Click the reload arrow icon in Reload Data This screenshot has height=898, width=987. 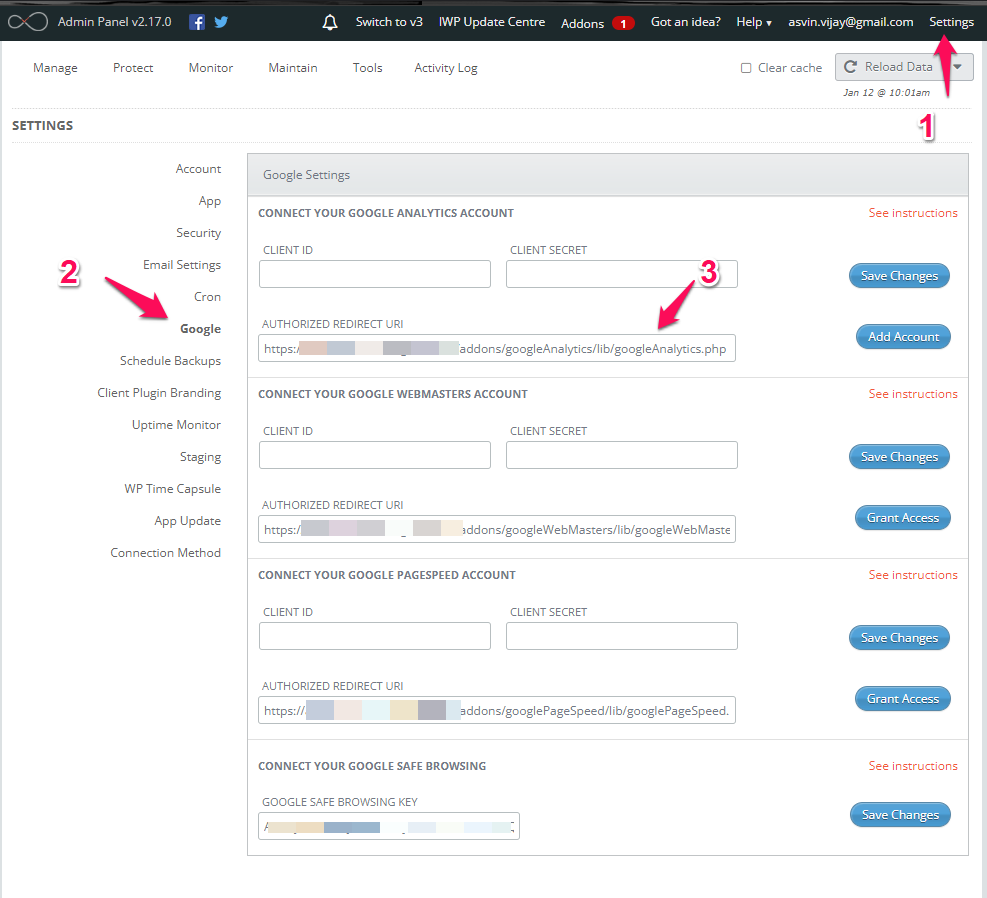click(x=850, y=67)
